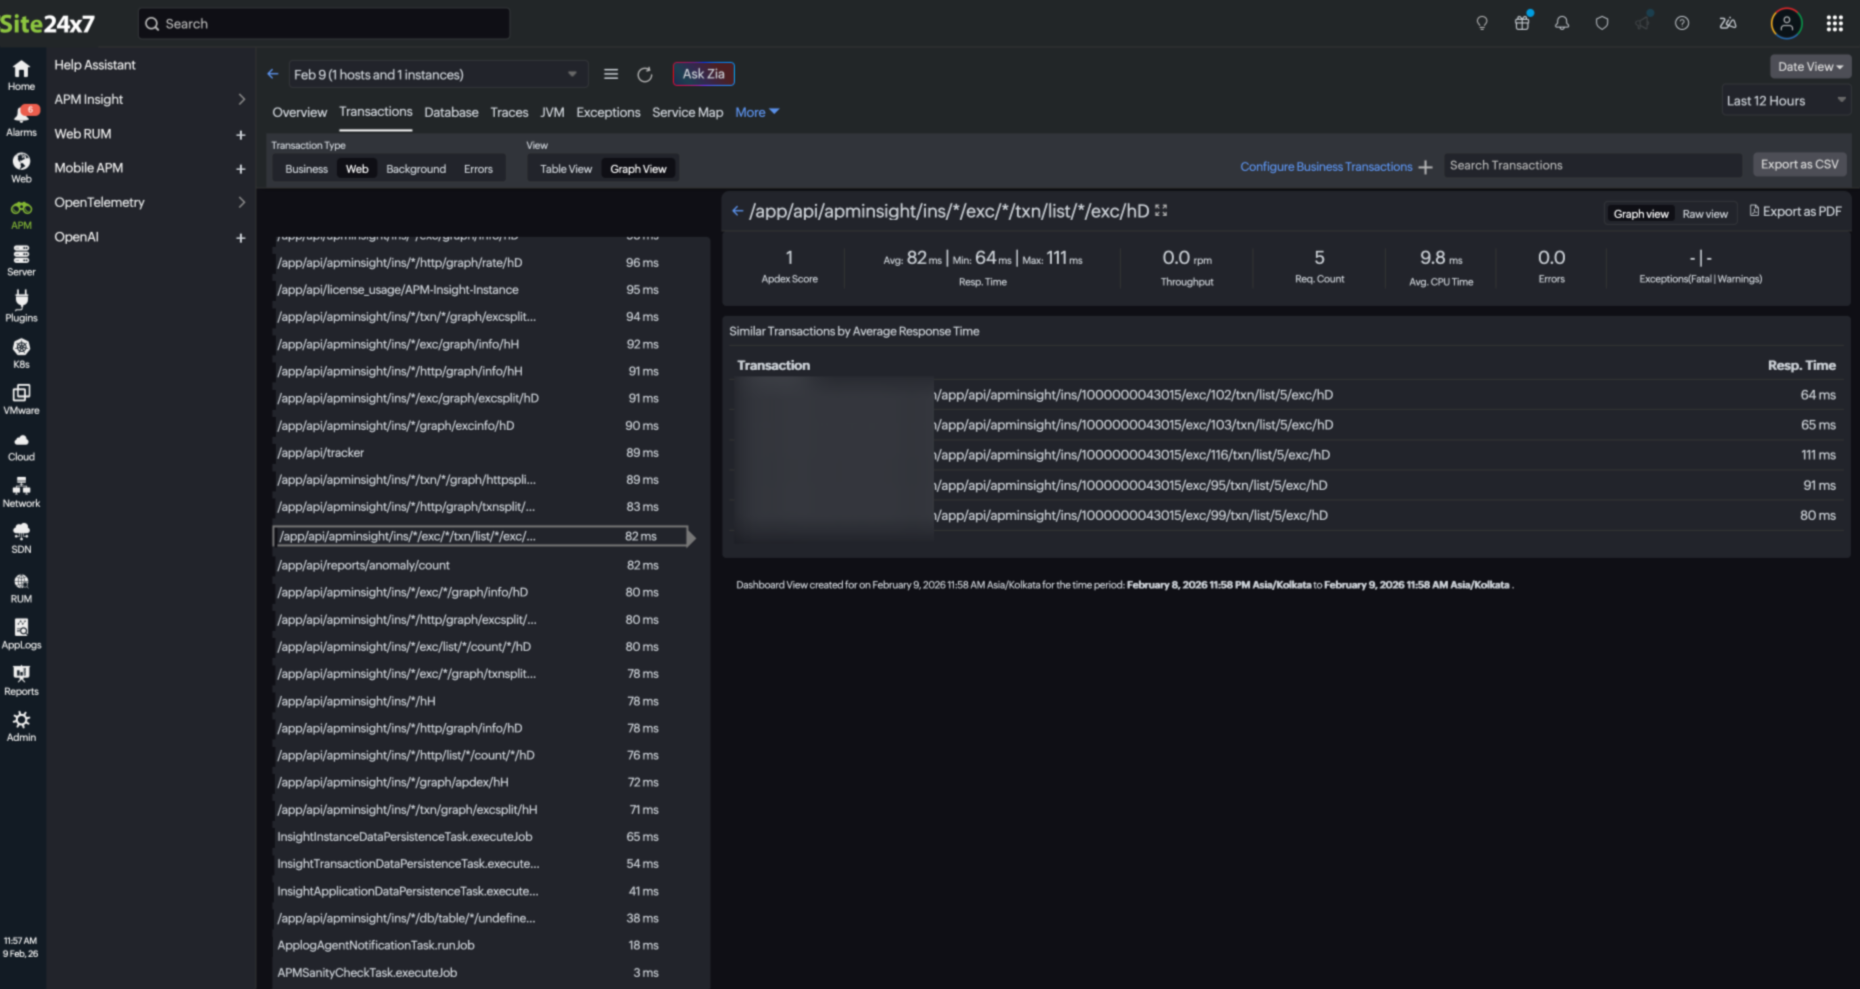The height and width of the screenshot is (989, 1860).
Task: Open Configure Business Transactions
Action: 1326,166
